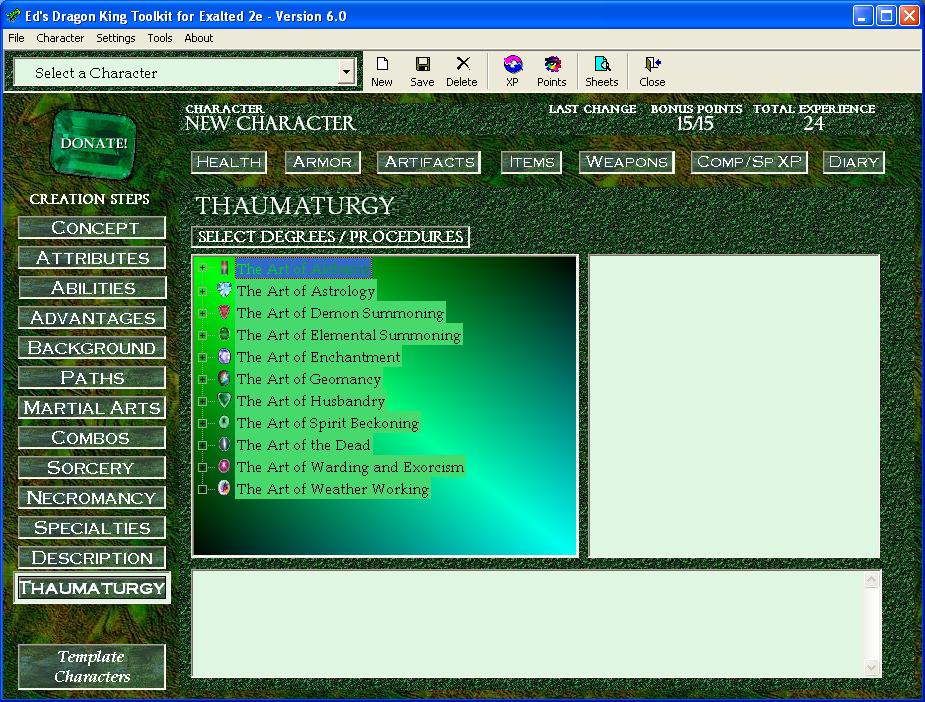
Task: Click the Delete X toolbar icon
Action: tap(463, 64)
